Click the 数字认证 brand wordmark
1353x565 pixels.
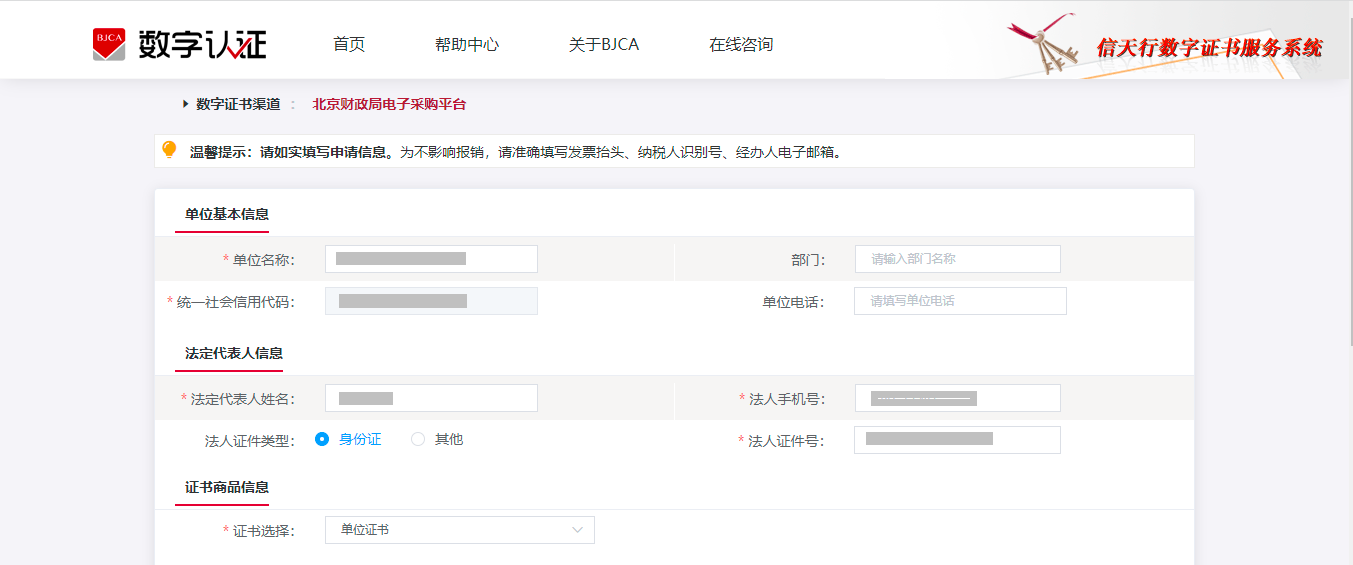[x=203, y=45]
